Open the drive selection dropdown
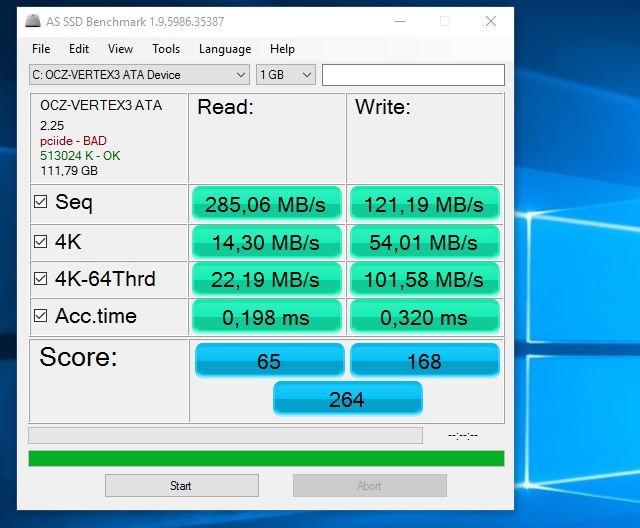640x528 pixels. (x=139, y=75)
